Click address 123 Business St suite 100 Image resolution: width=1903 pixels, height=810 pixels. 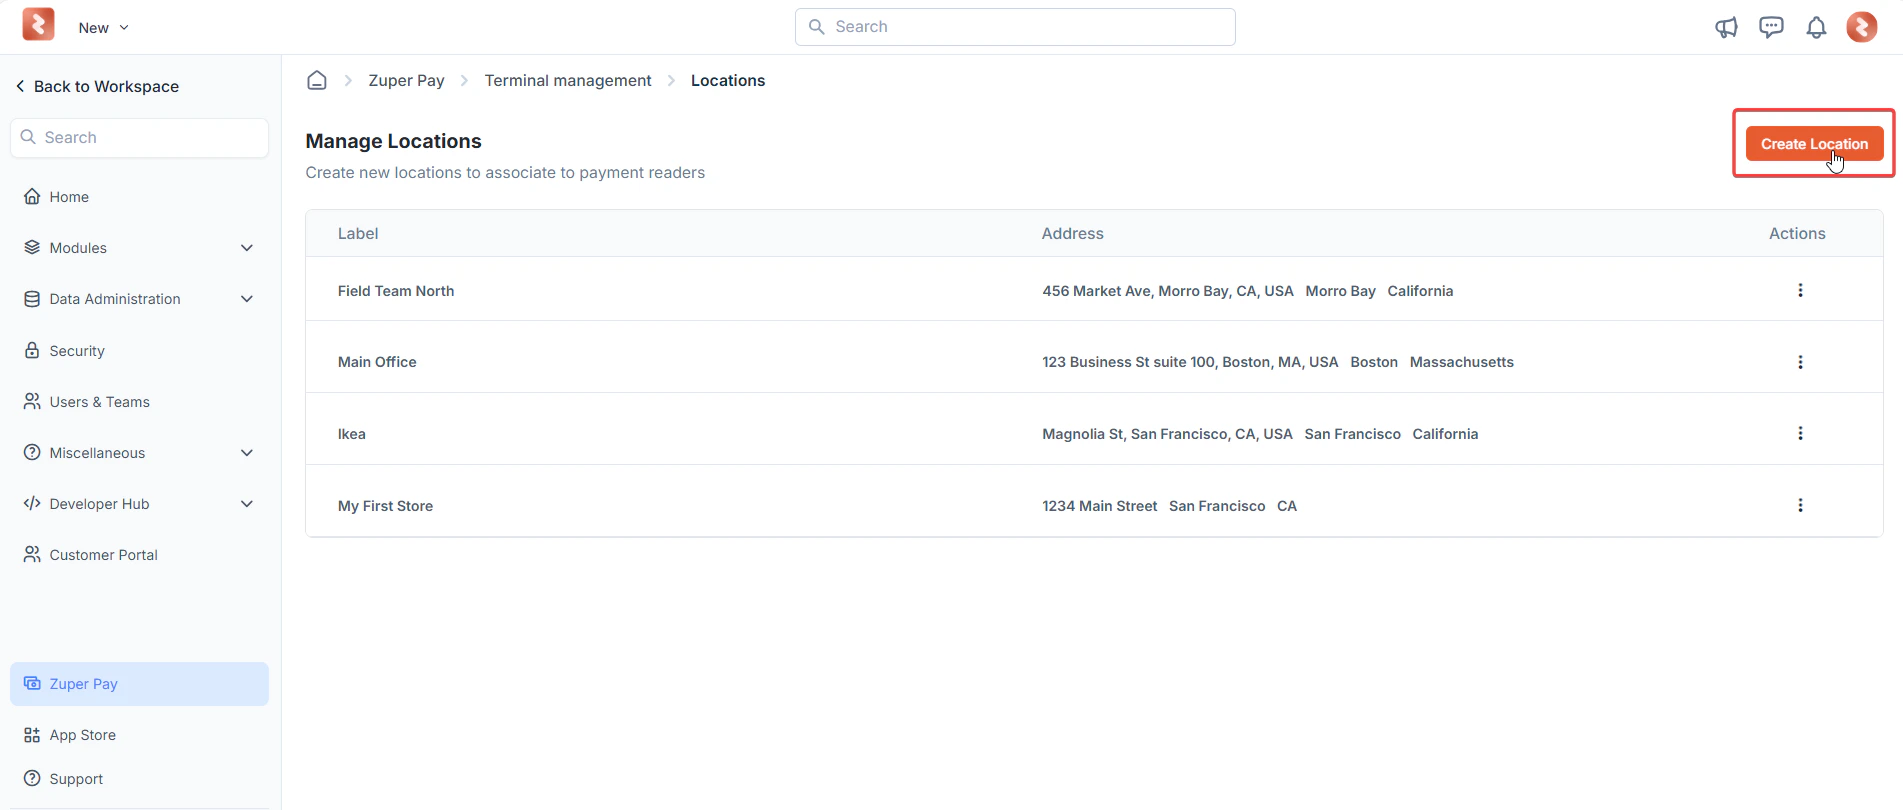tap(1190, 362)
